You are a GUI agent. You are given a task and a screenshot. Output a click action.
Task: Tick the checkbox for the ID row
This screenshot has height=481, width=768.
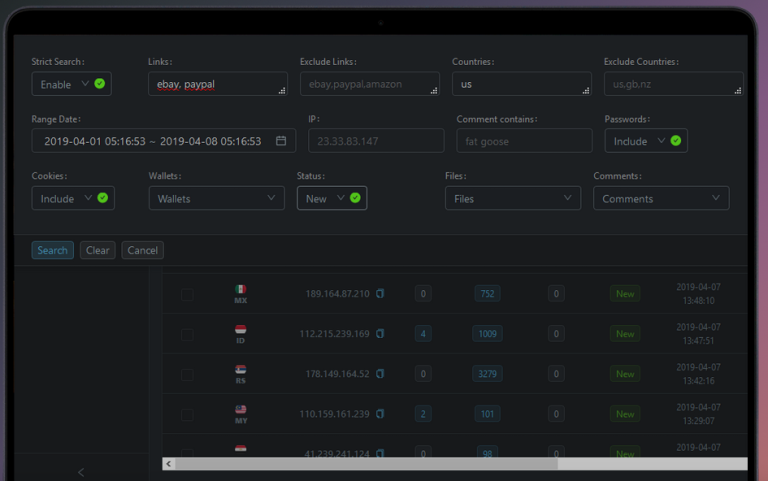tap(187, 335)
